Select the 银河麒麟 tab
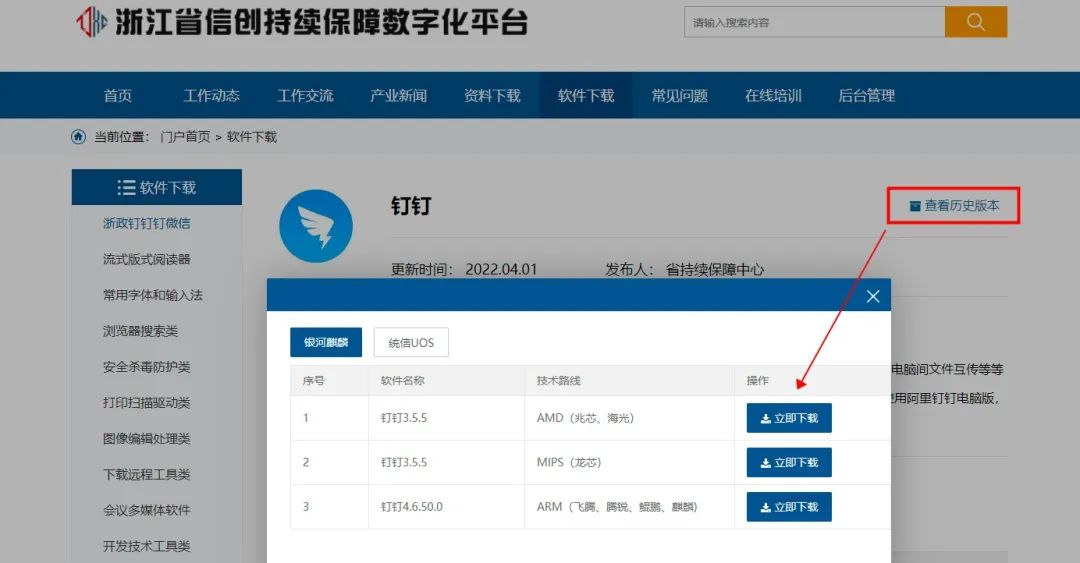This screenshot has width=1080, height=563. pos(326,342)
